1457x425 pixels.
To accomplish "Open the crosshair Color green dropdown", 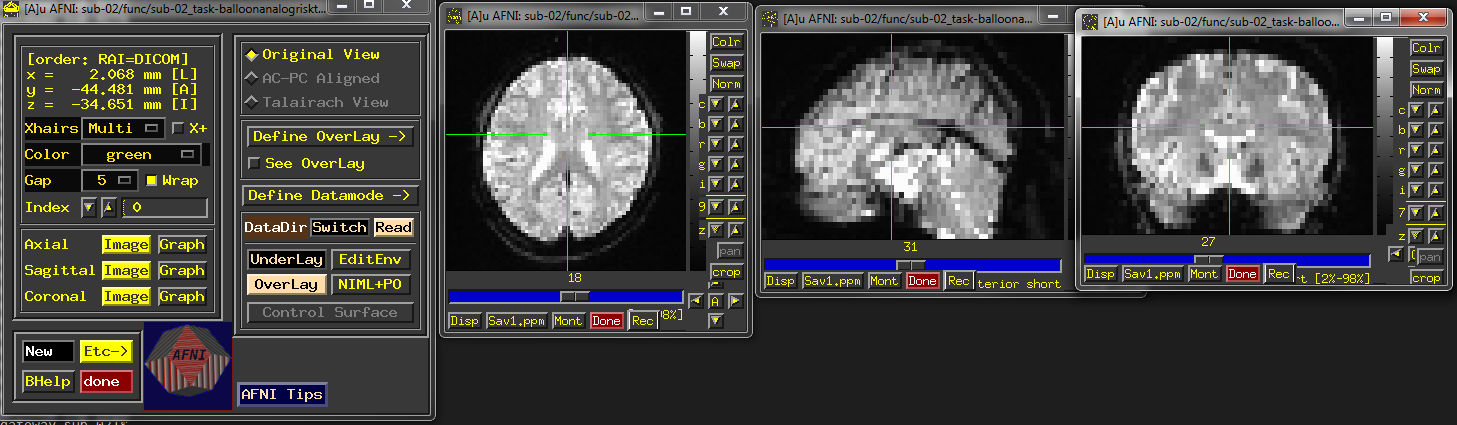I will [x=140, y=155].
